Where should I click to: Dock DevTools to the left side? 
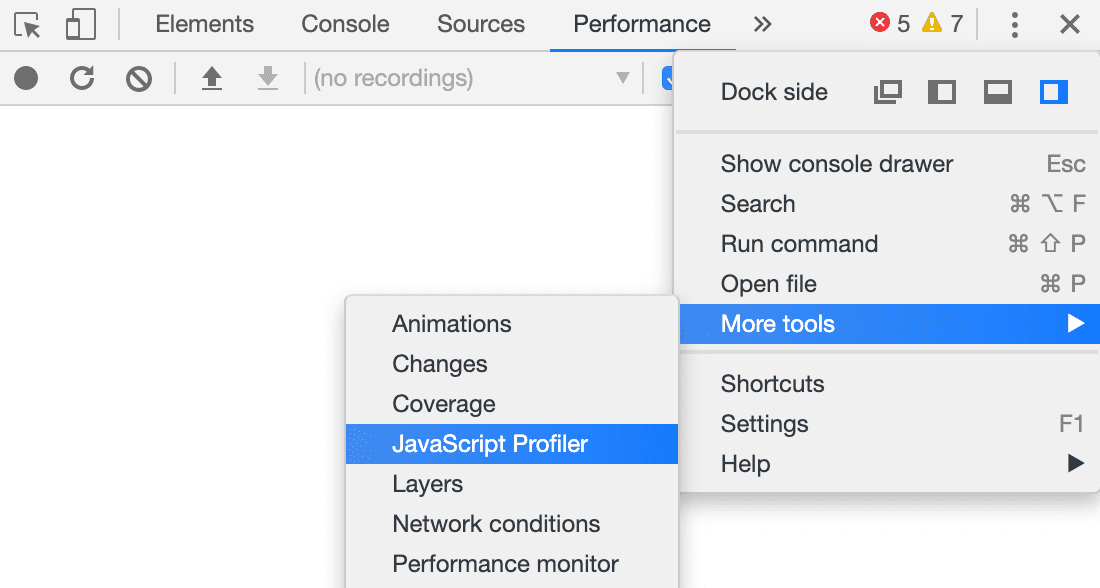click(941, 92)
